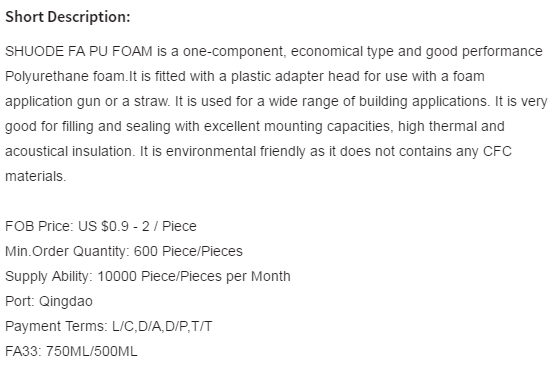Click the word materials on last paragraph line
This screenshot has height=374, width=556.
tap(34, 177)
